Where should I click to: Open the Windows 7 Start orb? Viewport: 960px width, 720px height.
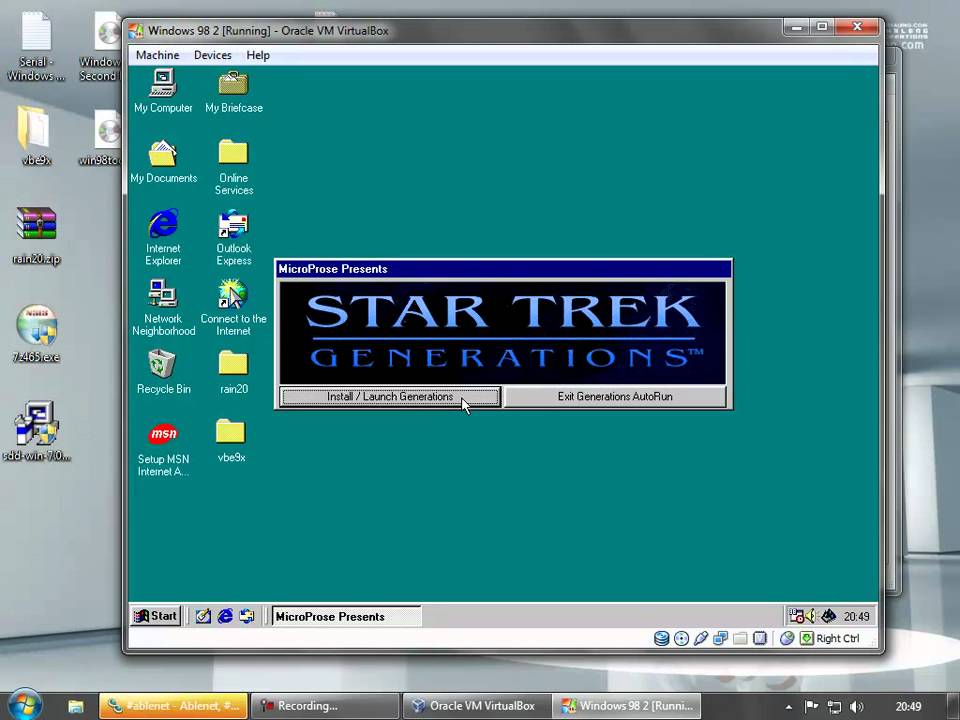(24, 704)
